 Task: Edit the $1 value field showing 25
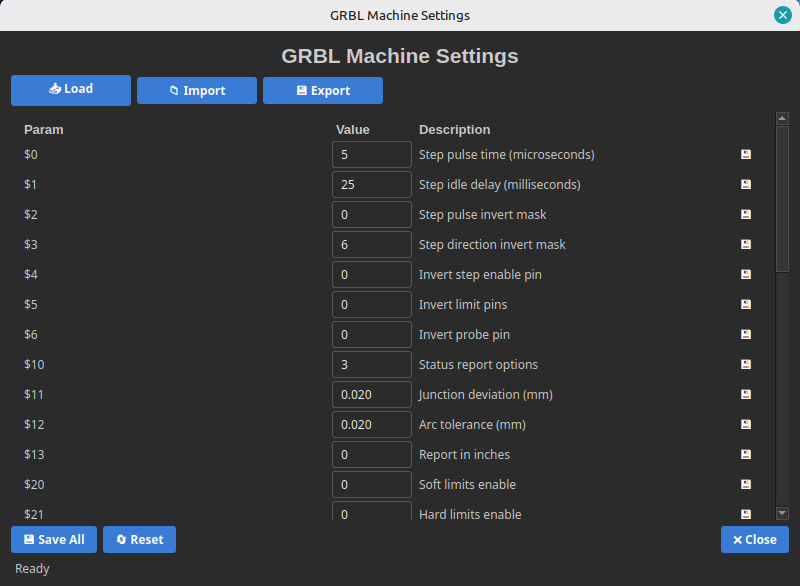point(372,185)
